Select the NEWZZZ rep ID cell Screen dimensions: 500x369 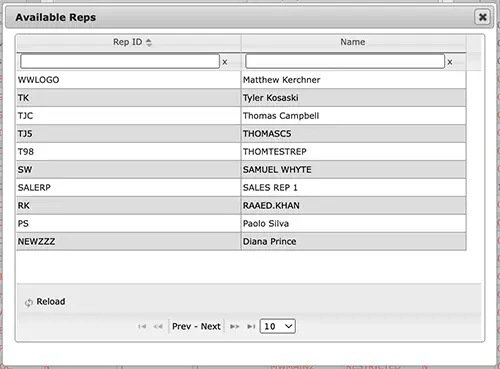(128, 242)
